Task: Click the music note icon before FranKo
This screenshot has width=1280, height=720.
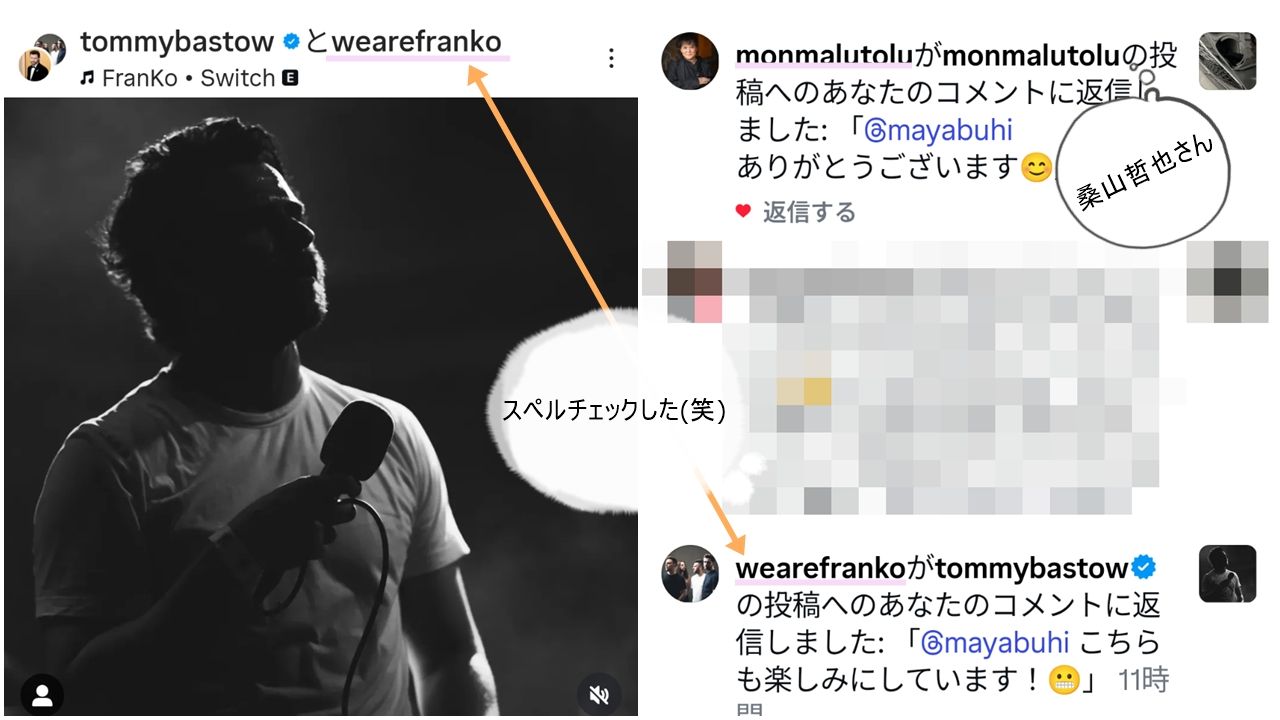Action: [x=87, y=78]
